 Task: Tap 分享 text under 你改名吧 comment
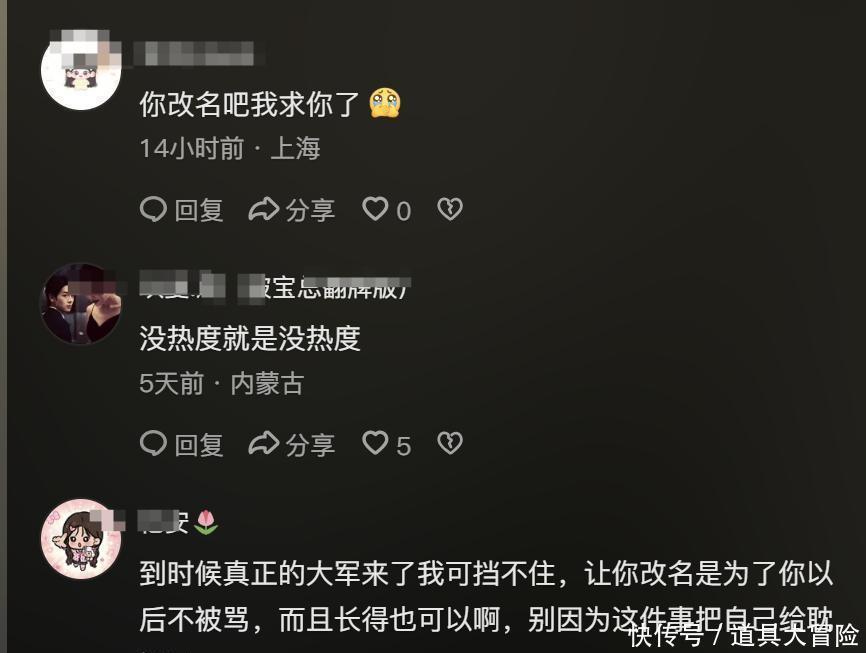310,210
